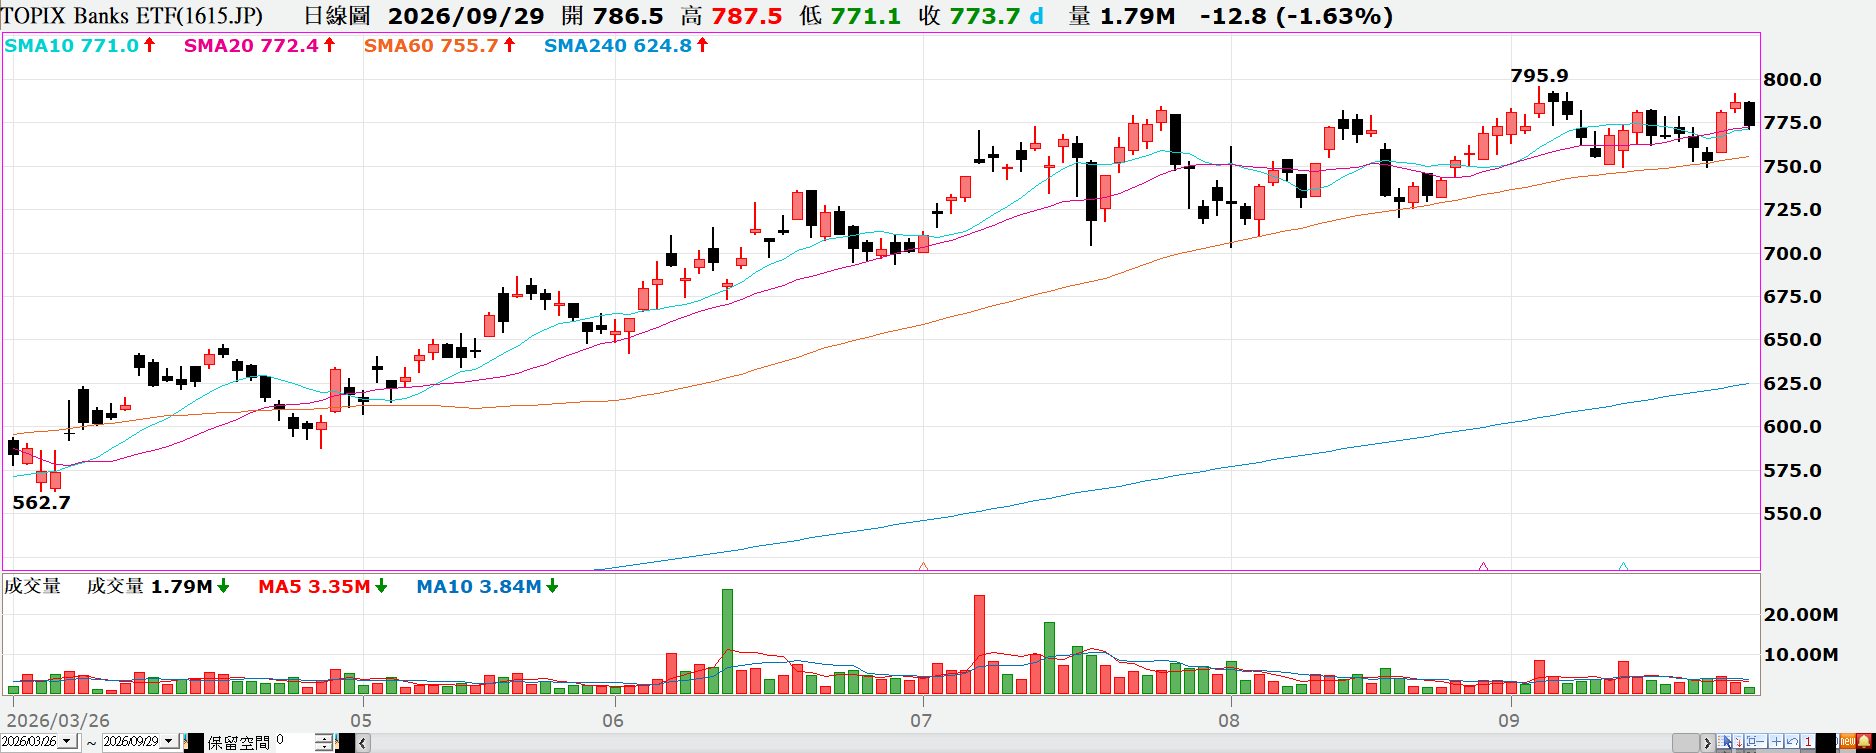Click the 20.00M volume axis label
Image resolution: width=1876 pixels, height=753 pixels.
pyautogui.click(x=1800, y=614)
